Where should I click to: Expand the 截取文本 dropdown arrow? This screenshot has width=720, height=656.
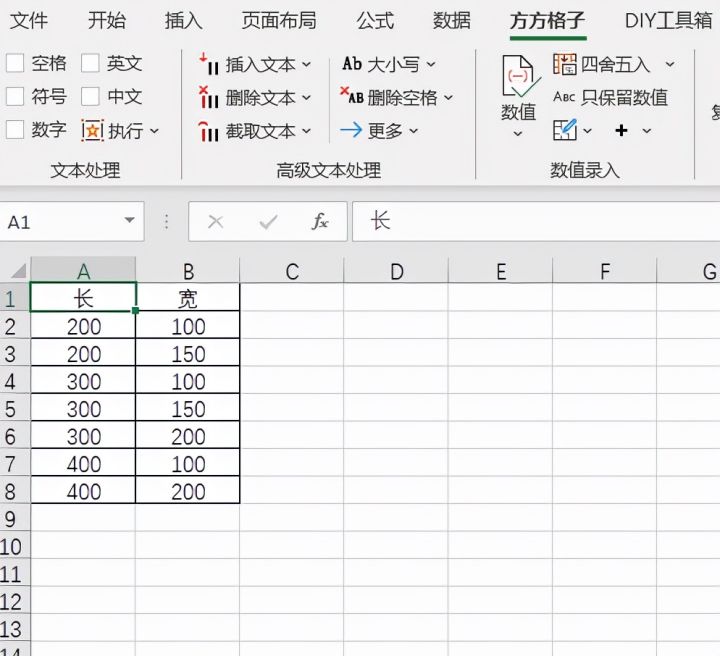[x=307, y=132]
